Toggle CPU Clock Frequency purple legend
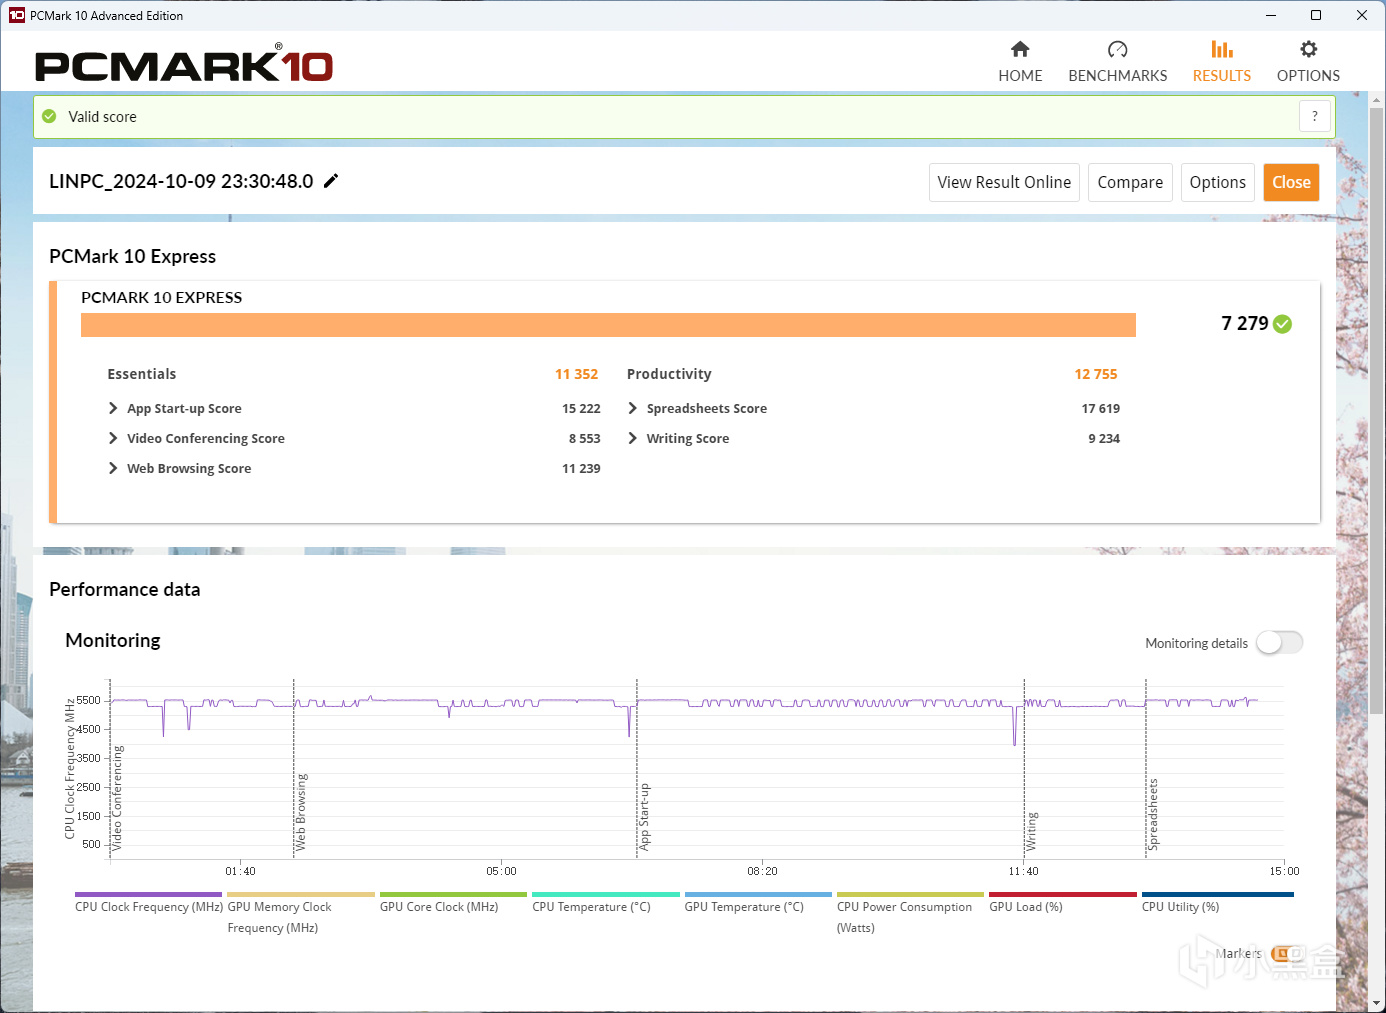1386x1013 pixels. 149,903
